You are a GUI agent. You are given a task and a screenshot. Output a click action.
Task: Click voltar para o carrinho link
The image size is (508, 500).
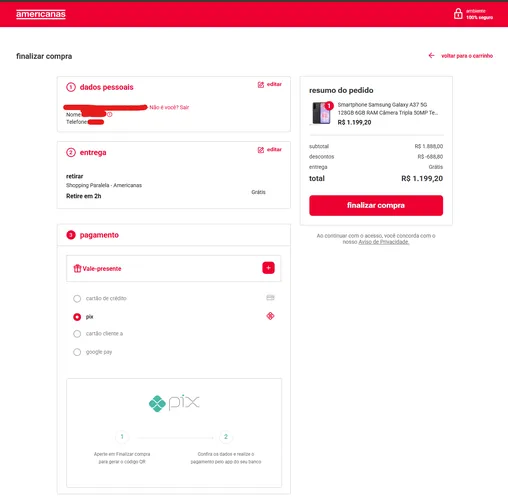467,56
